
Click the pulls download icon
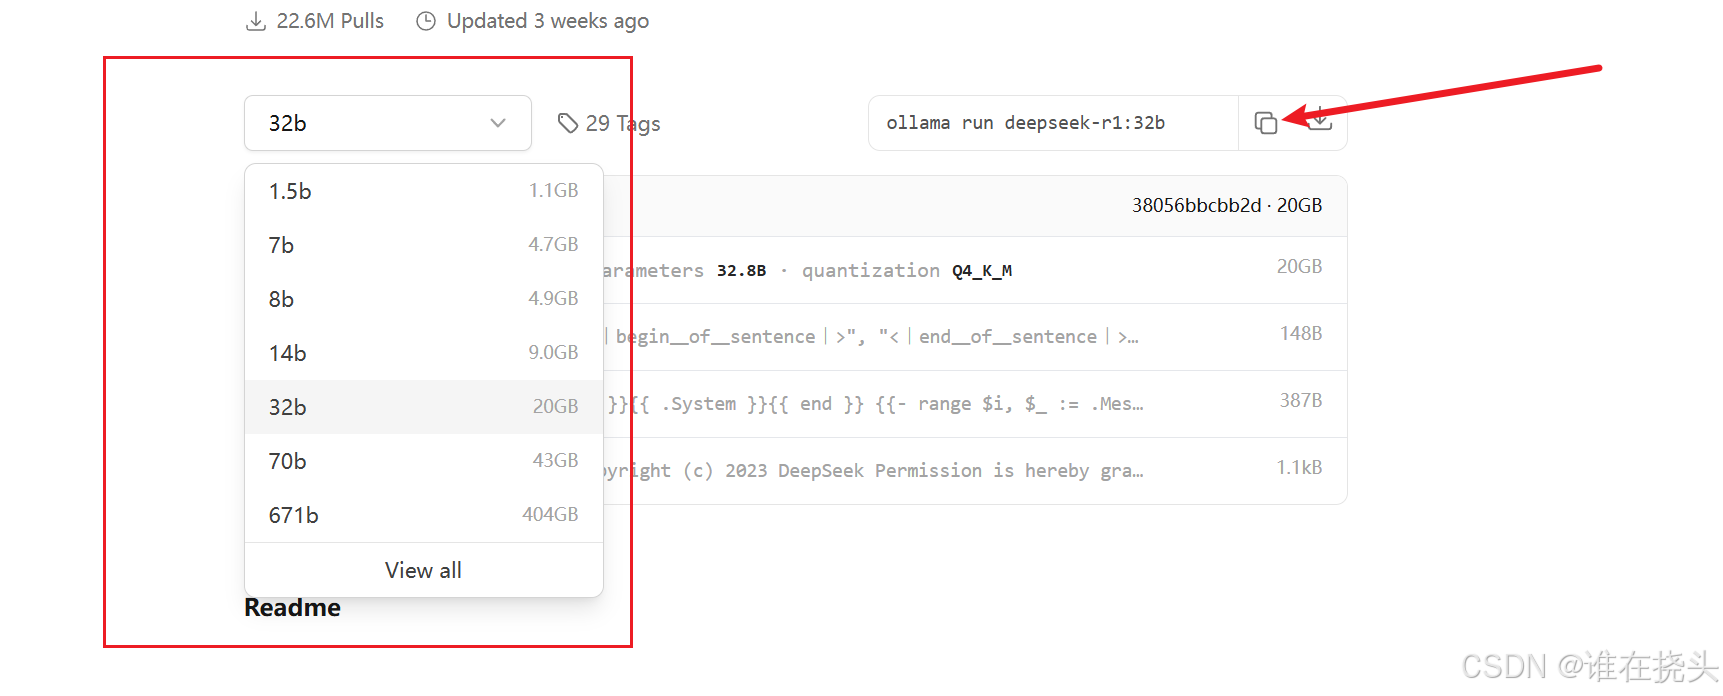coord(256,21)
